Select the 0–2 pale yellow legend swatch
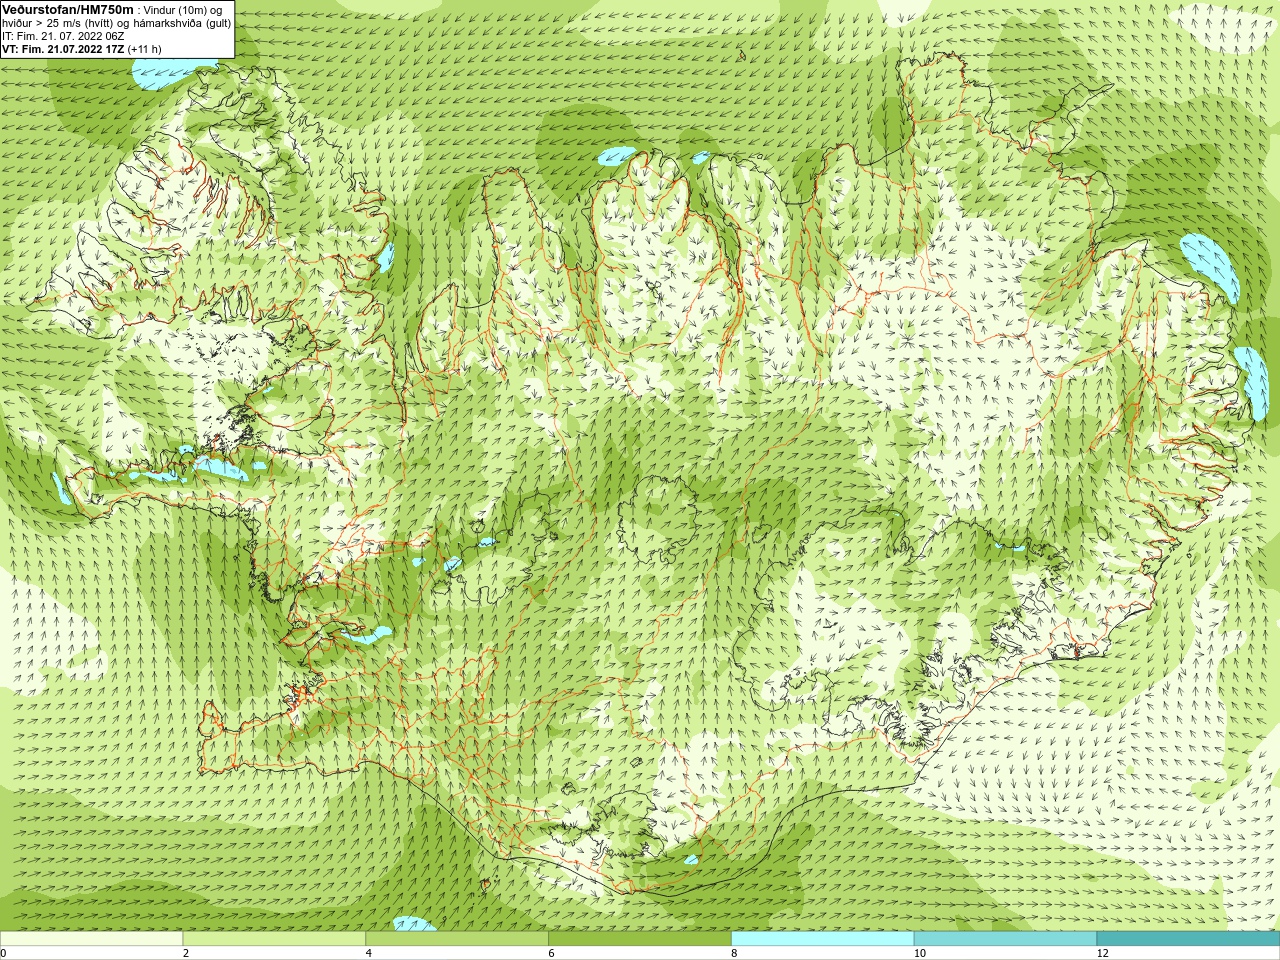The height and width of the screenshot is (960, 1280). tap(91, 939)
